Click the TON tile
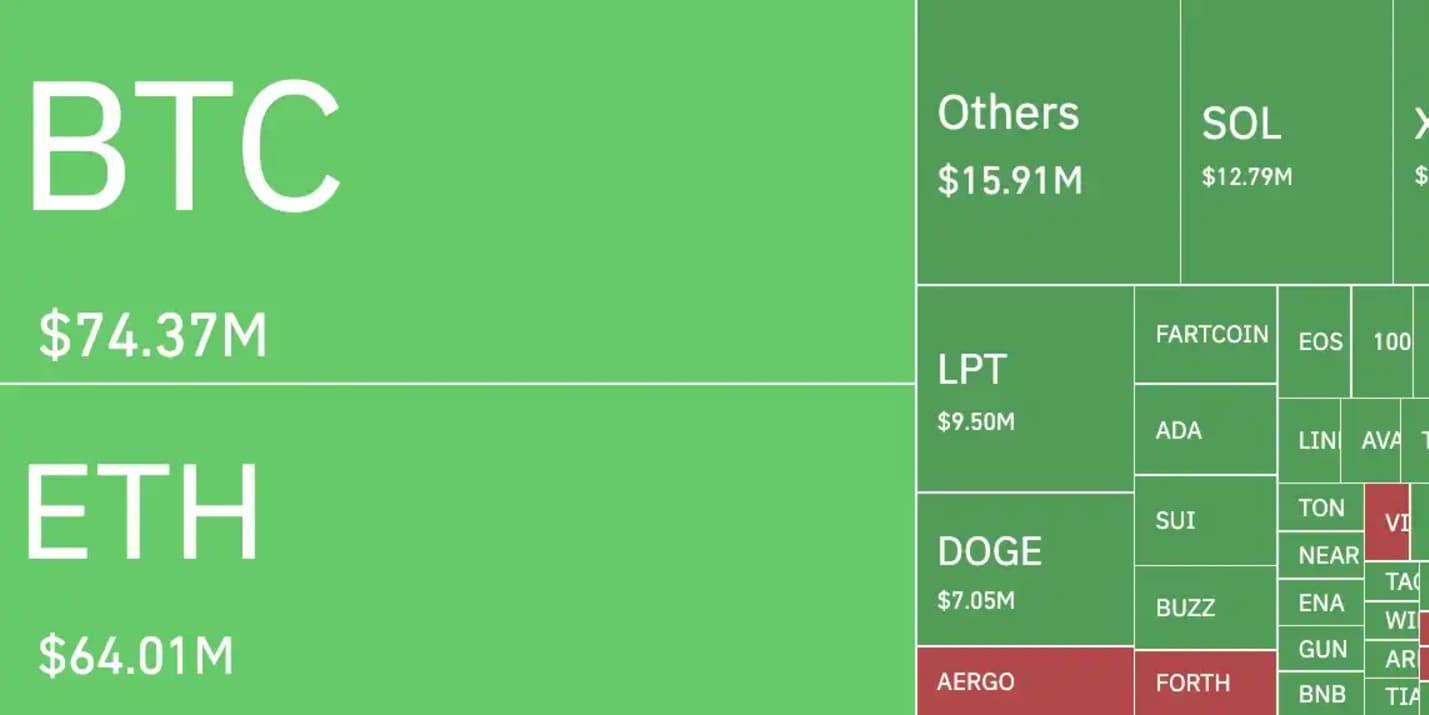Image resolution: width=1429 pixels, height=715 pixels. click(1321, 507)
